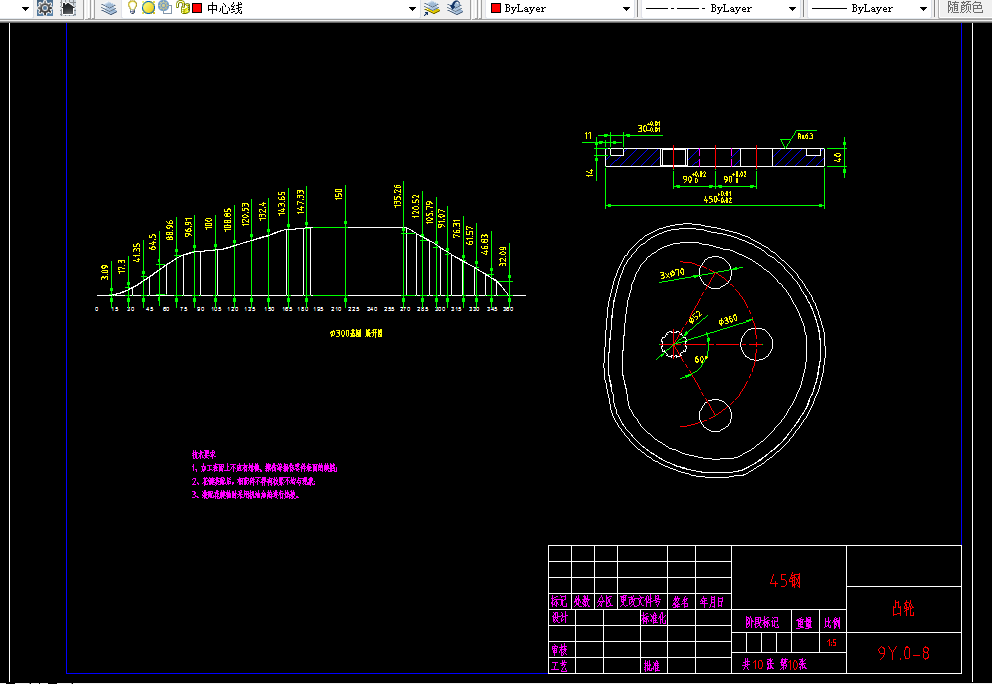Select the 40 thickness dimension on section view

coord(838,156)
